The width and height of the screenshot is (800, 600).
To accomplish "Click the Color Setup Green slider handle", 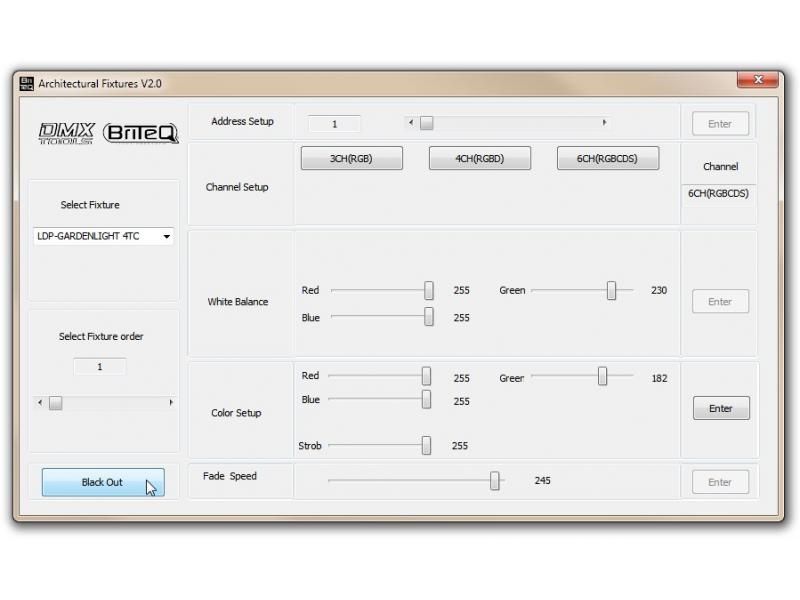I will pyautogui.click(x=603, y=376).
